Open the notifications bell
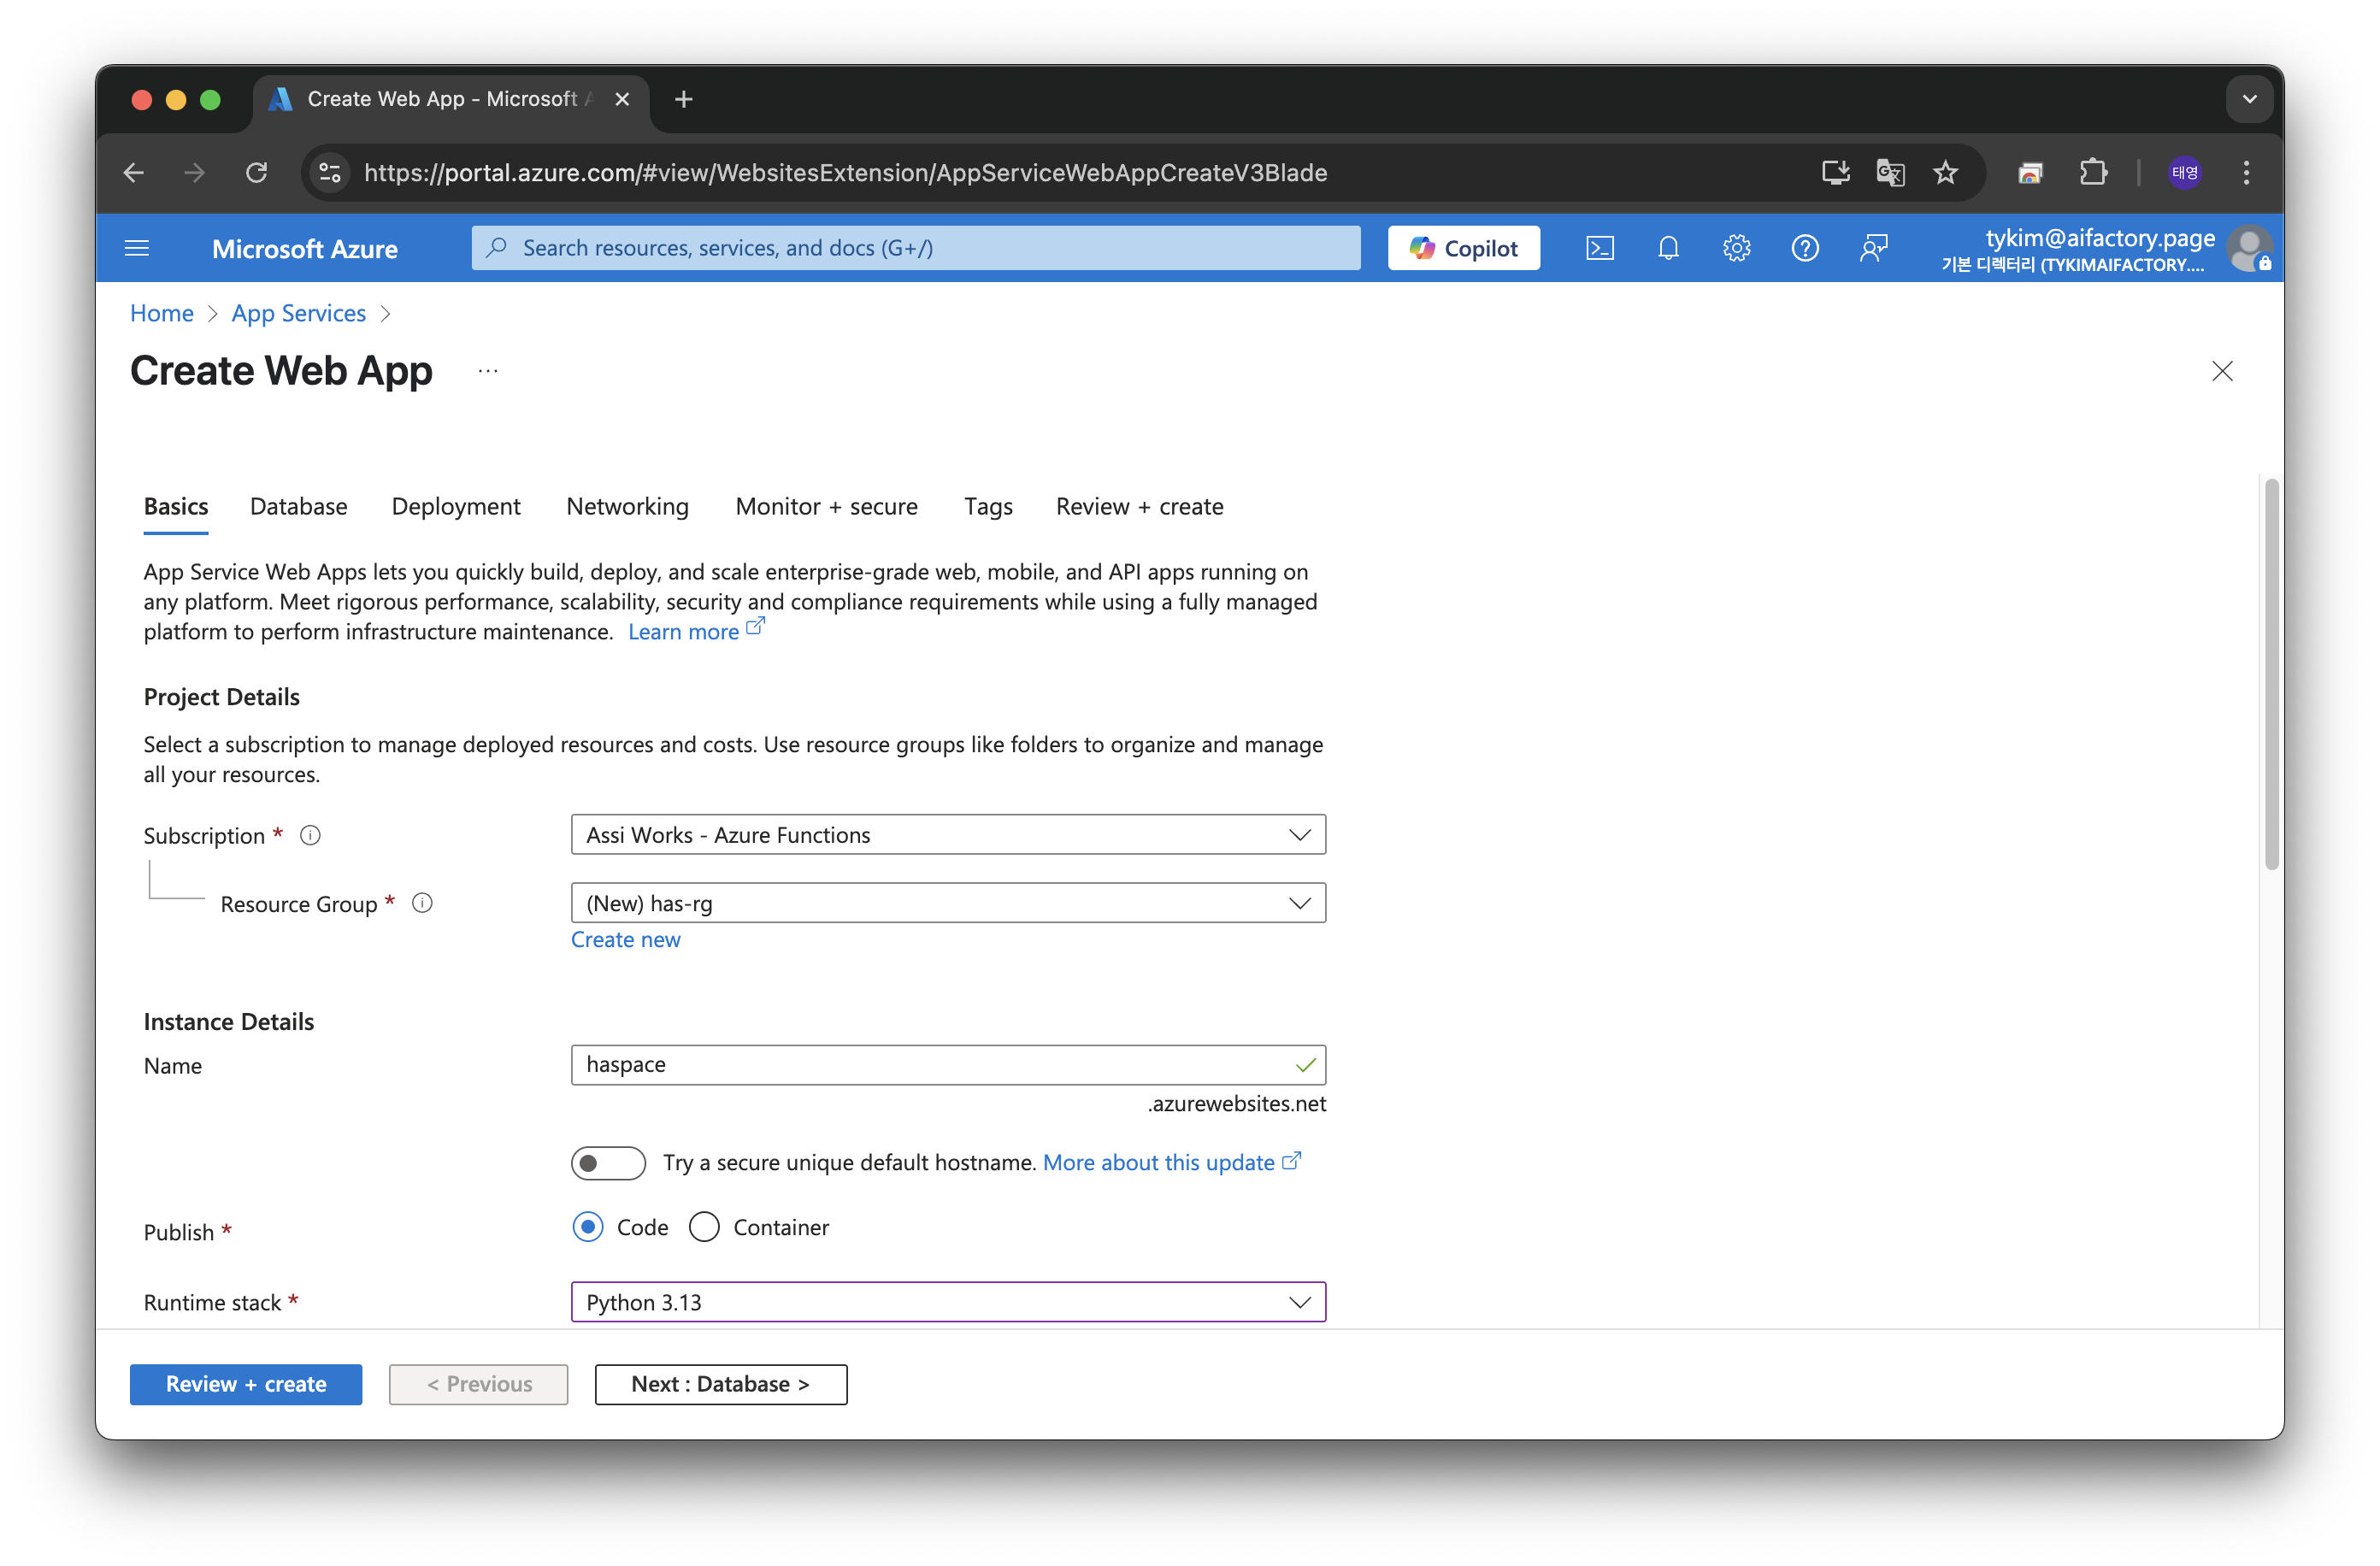2380x1566 pixels. tap(1667, 248)
